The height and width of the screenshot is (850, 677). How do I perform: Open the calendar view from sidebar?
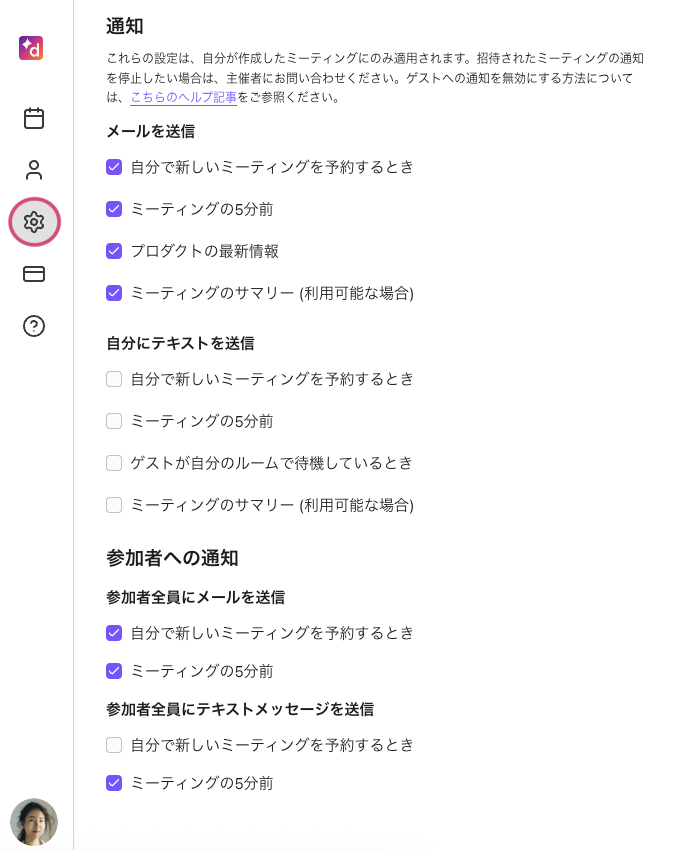coord(34,118)
